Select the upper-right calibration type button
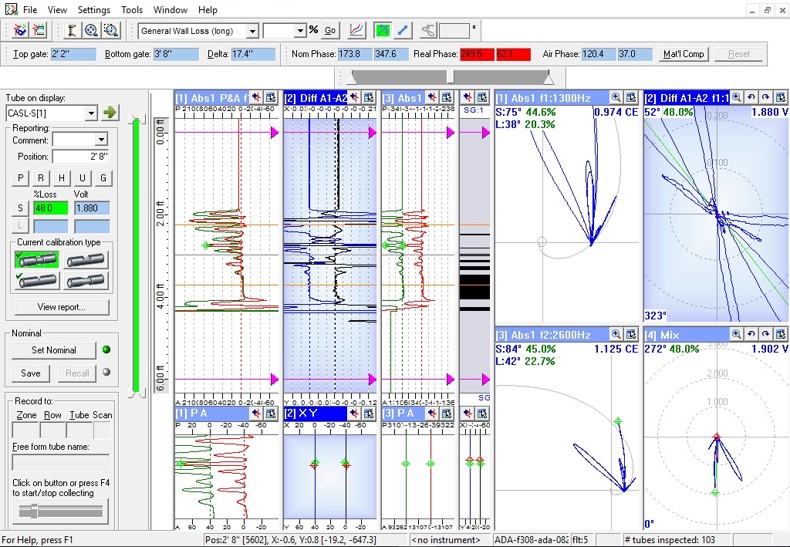Image resolution: width=790 pixels, height=547 pixels. coord(86,259)
